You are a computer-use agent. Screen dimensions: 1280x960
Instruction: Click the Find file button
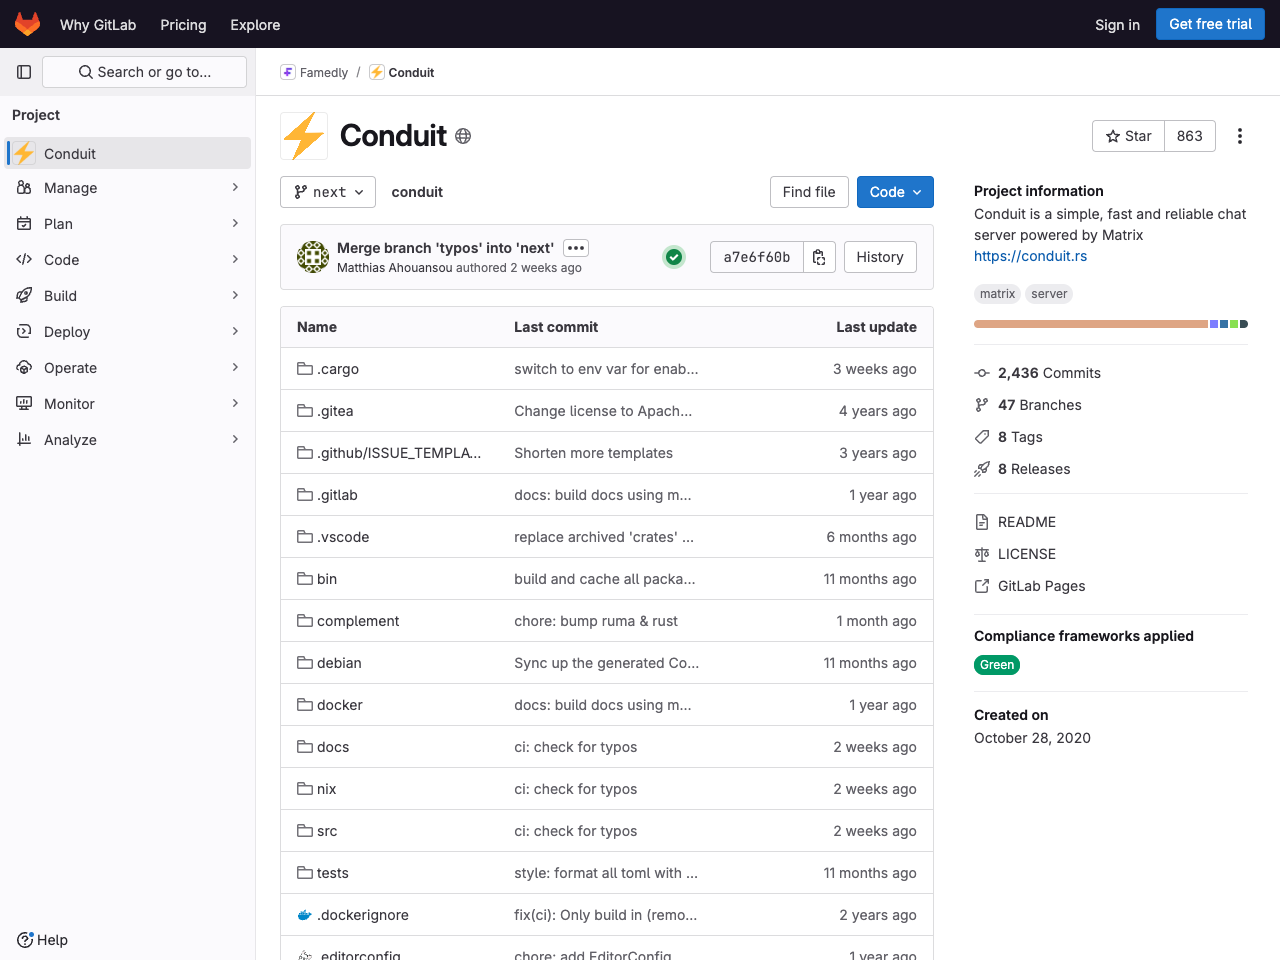pos(809,192)
